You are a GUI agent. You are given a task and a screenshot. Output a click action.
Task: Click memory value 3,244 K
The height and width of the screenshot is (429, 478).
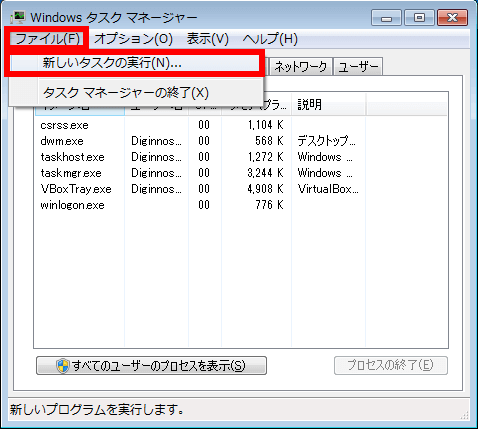point(266,173)
